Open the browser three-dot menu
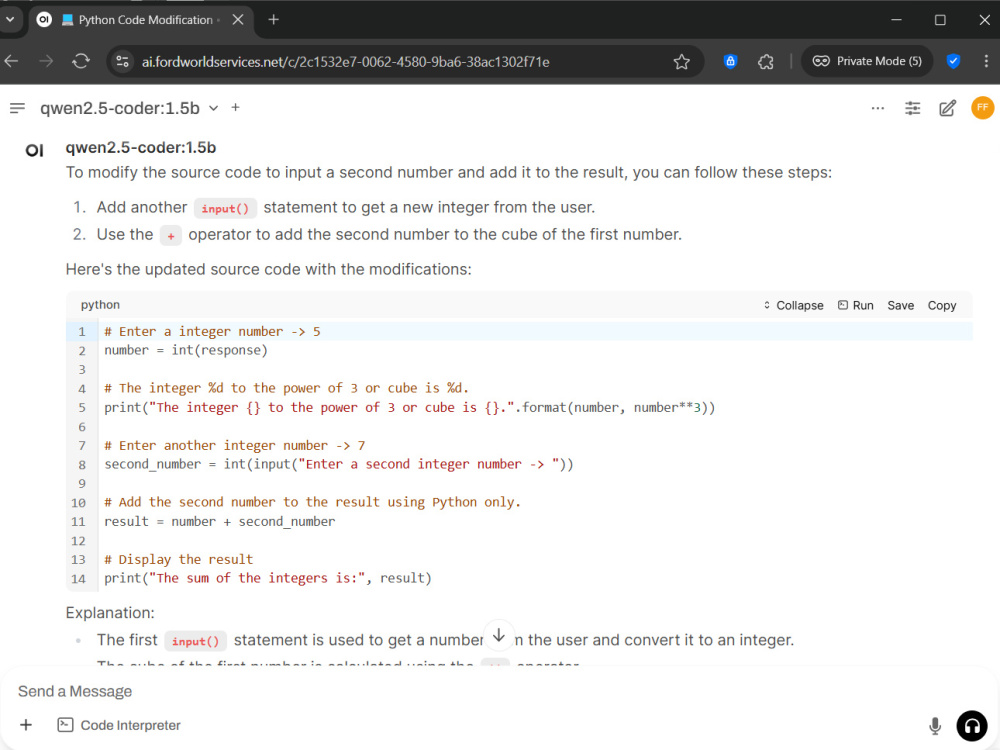The height and width of the screenshot is (750, 1000). coord(986,61)
